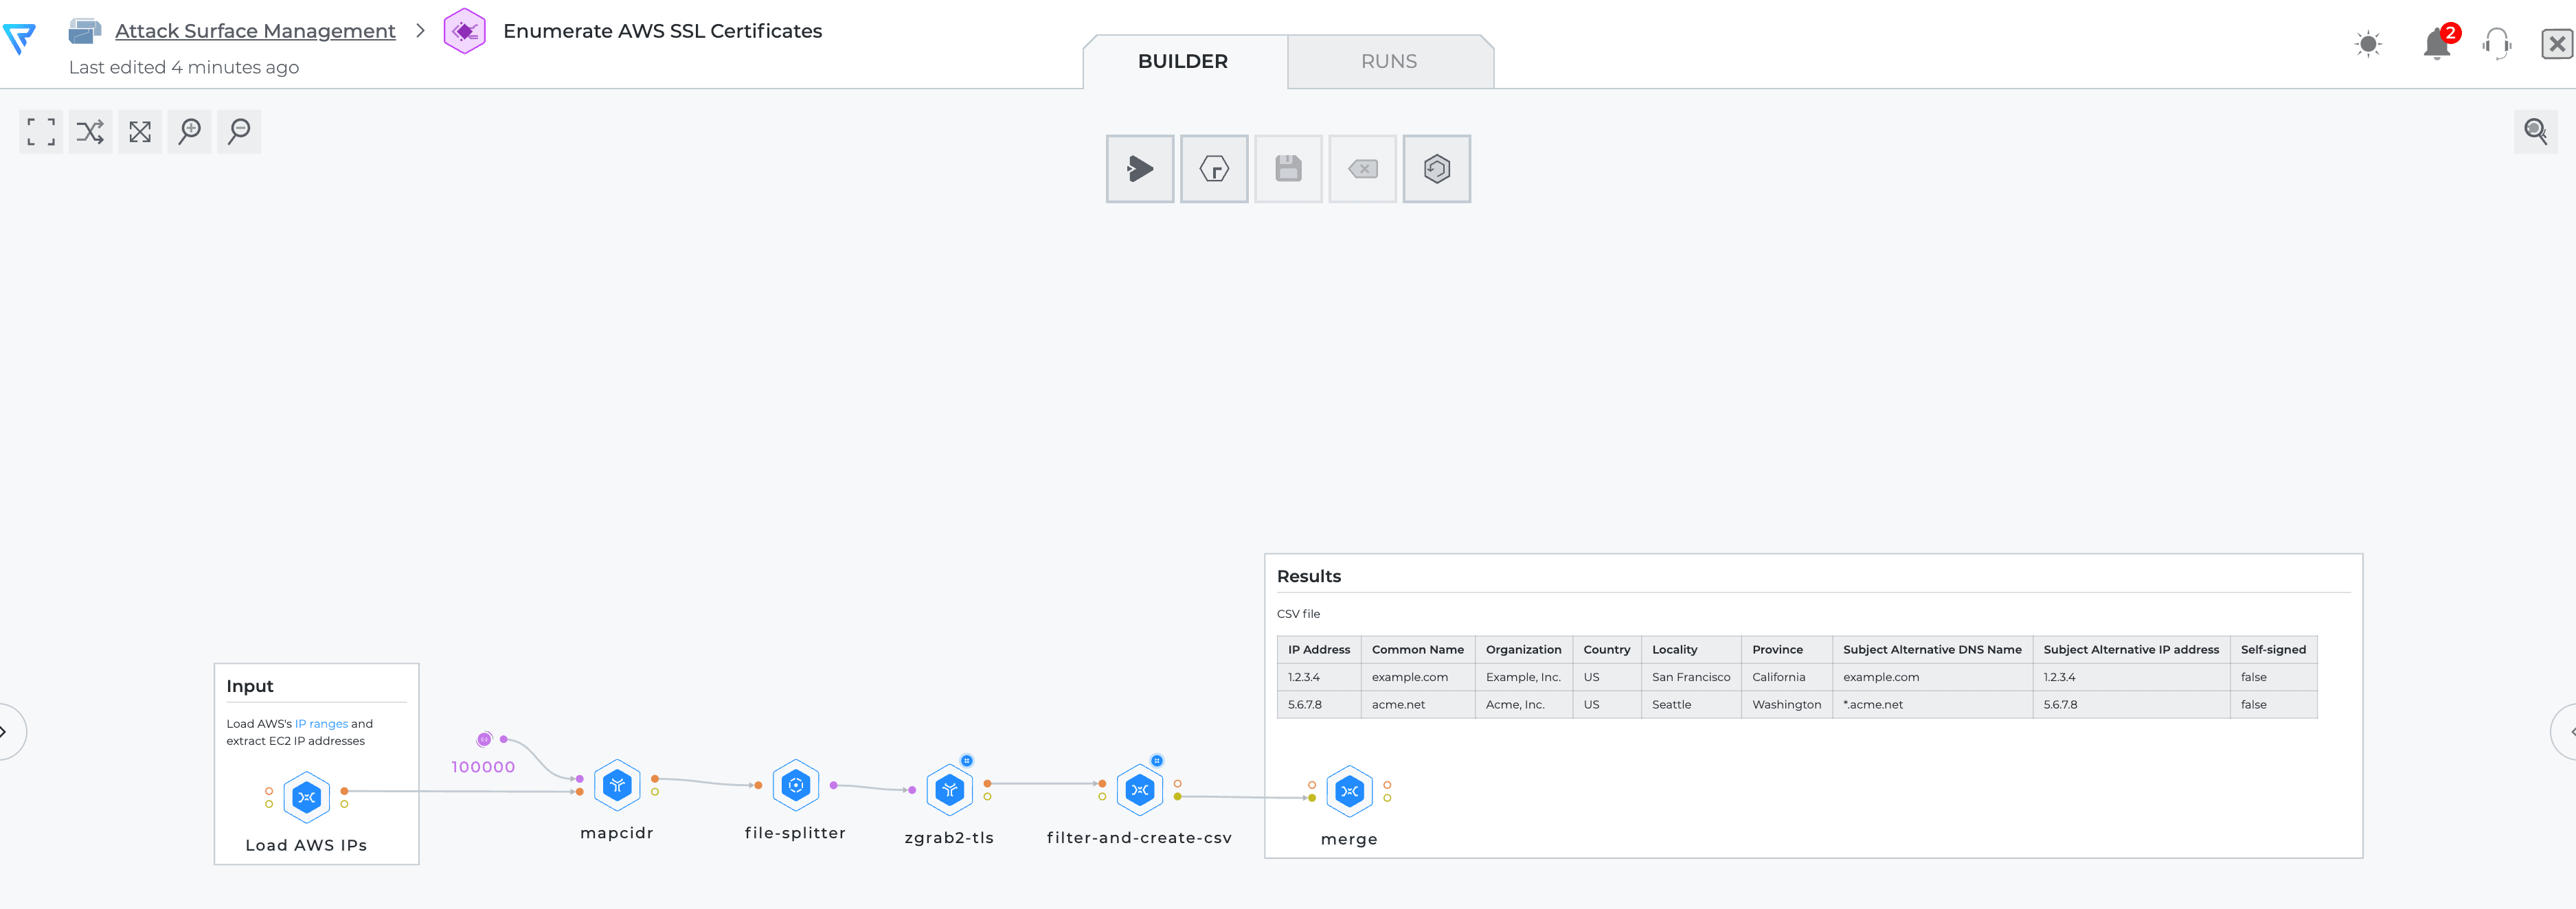
Task: Select the merge node
Action: tap(1349, 791)
